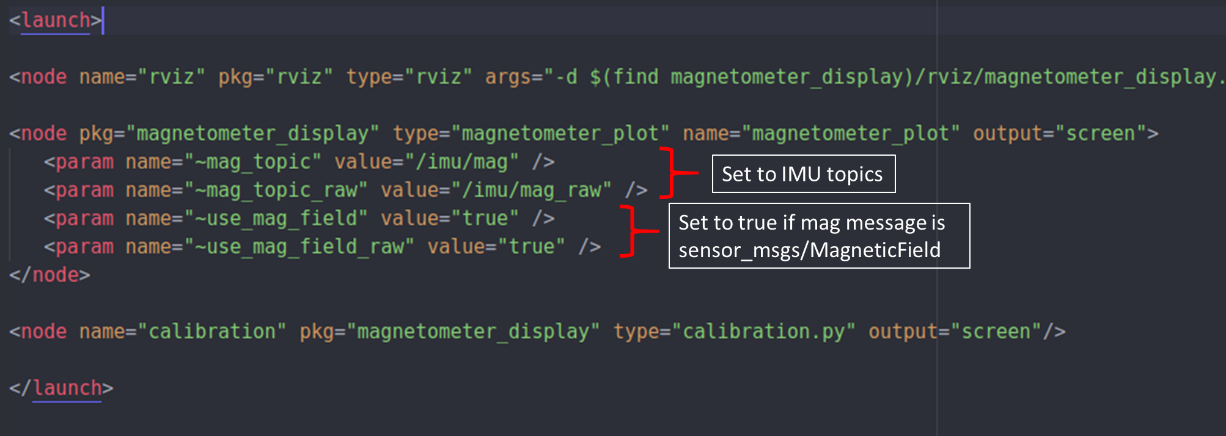Click the sensor_msgs/MagneticField annotation box
The height and width of the screenshot is (436, 1226).
(x=819, y=237)
